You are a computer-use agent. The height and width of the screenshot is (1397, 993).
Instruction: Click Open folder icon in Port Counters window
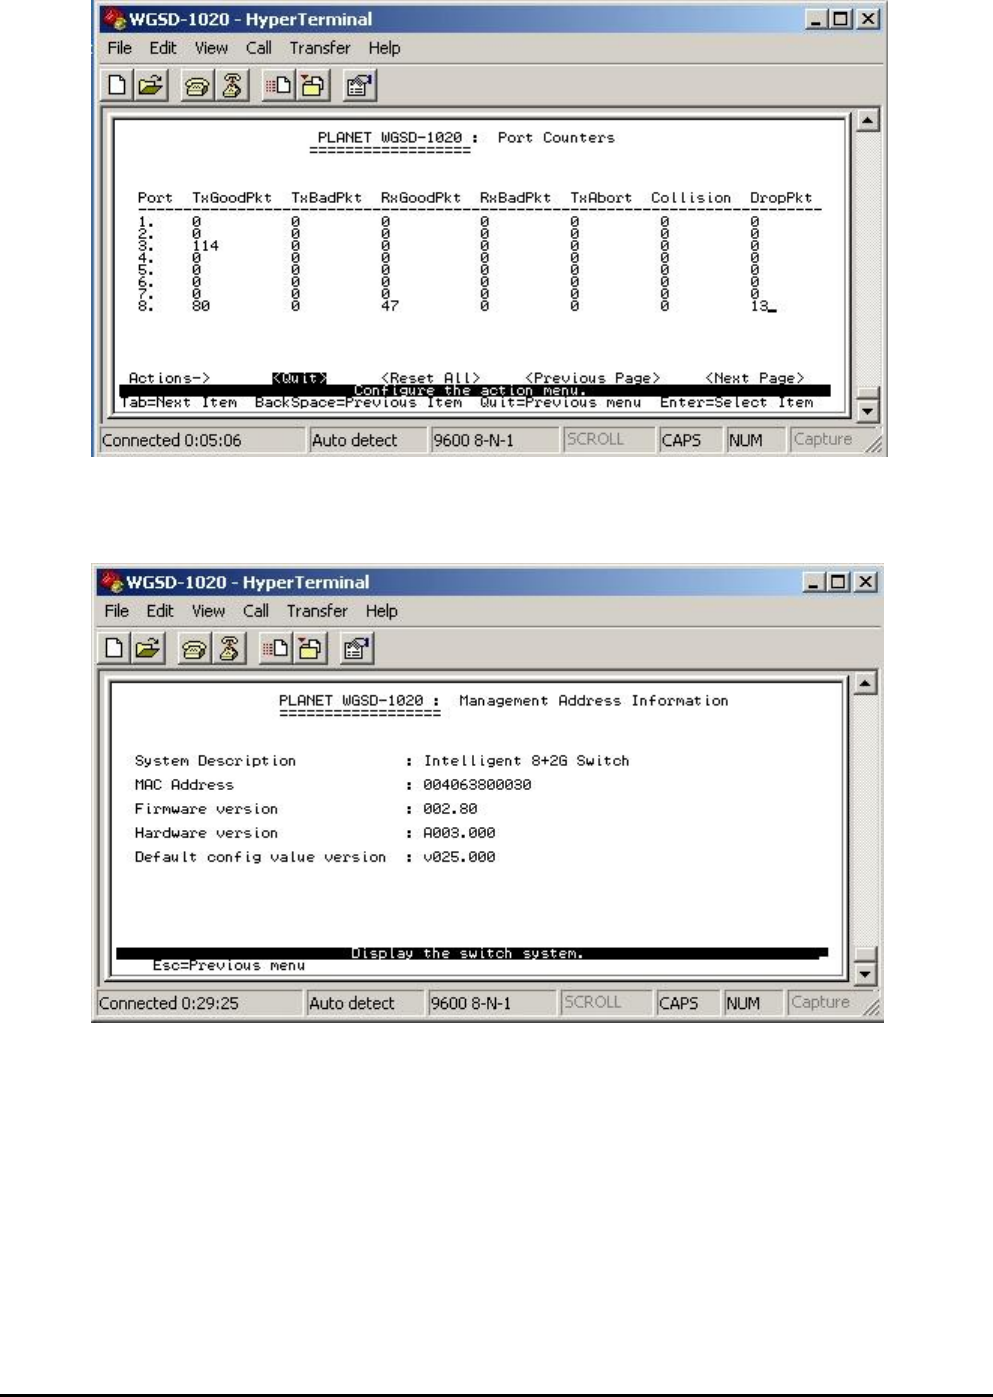coord(150,85)
